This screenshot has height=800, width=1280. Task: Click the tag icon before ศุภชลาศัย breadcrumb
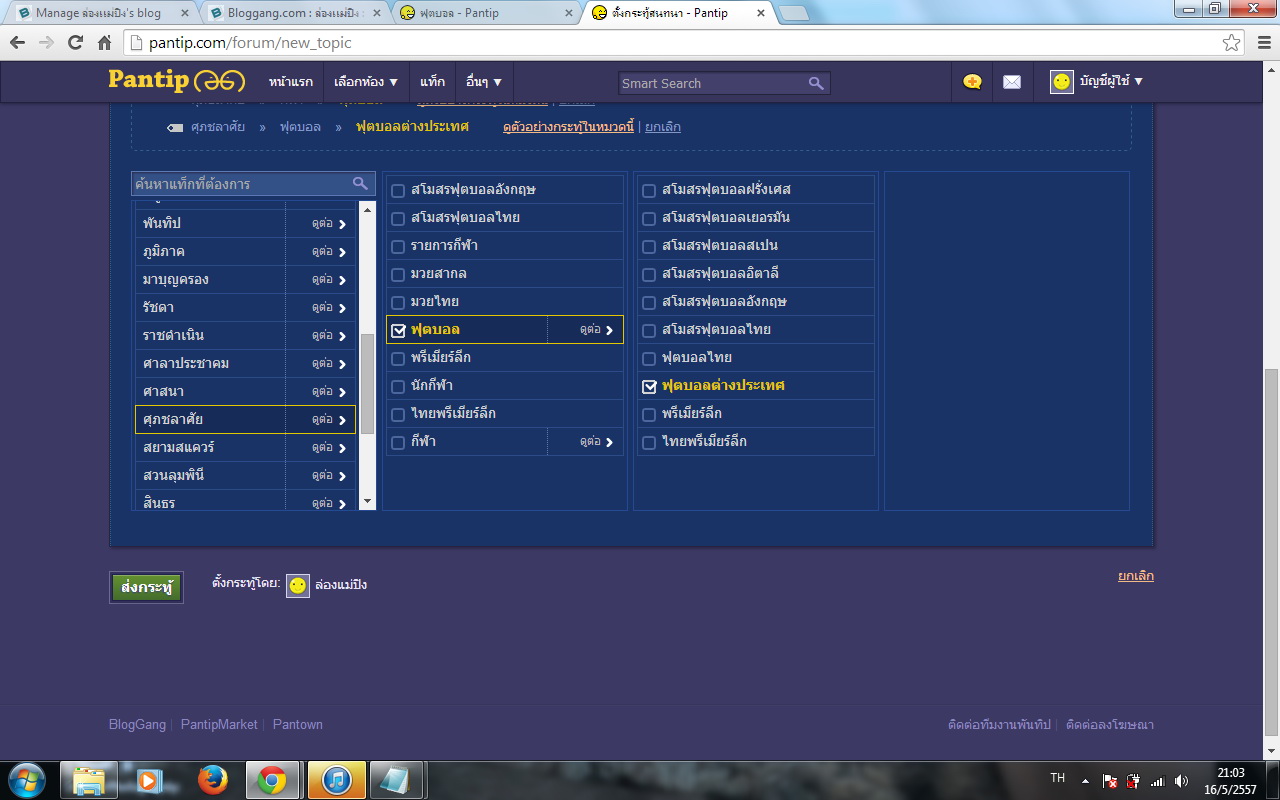[175, 127]
